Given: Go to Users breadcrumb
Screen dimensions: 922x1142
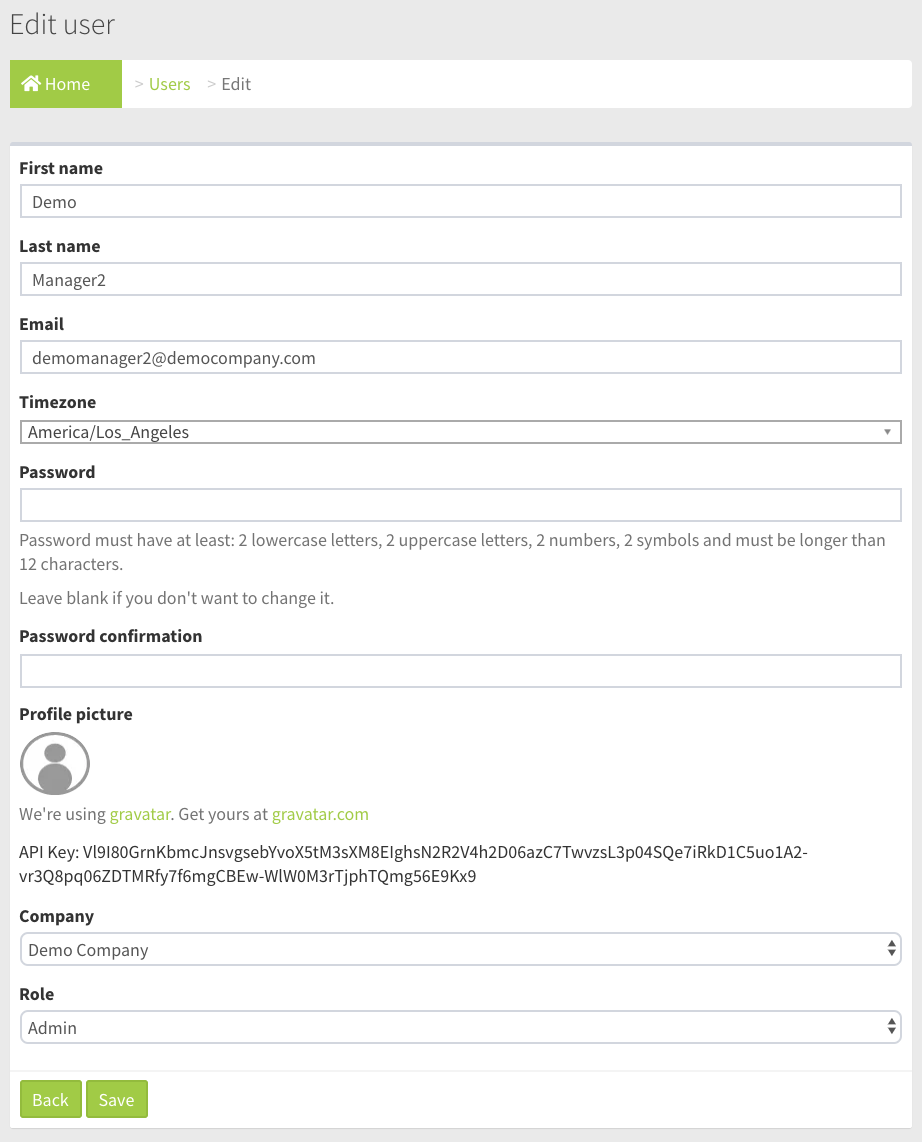Looking at the screenshot, I should coord(169,84).
